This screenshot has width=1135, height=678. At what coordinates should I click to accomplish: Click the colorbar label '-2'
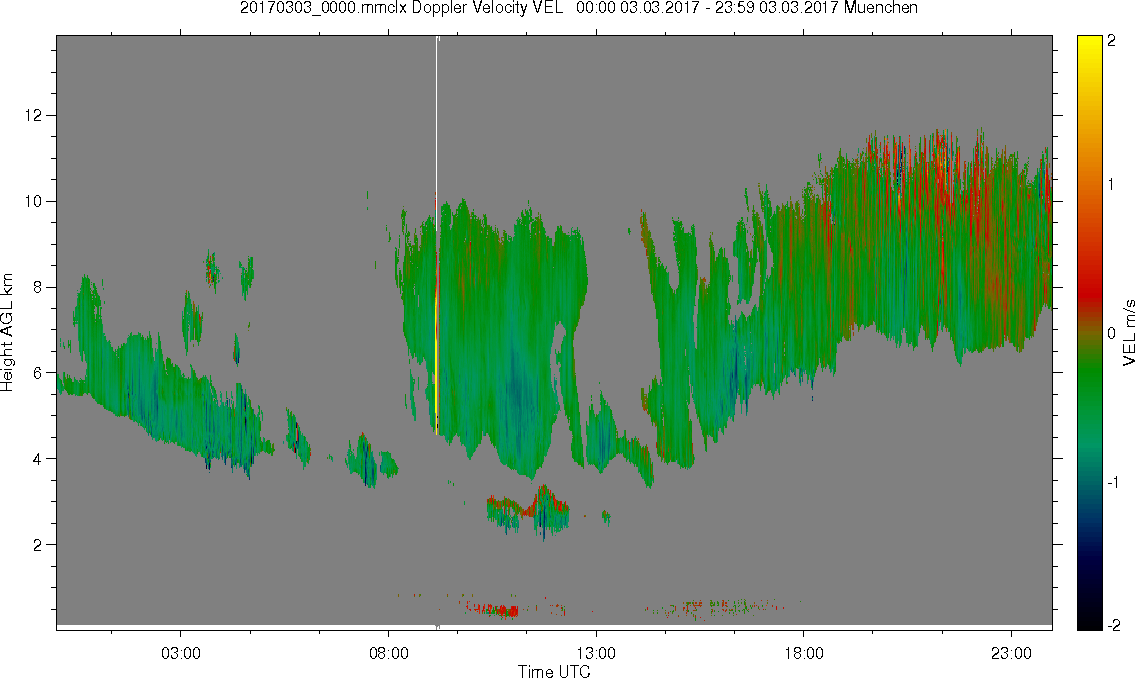1113,625
